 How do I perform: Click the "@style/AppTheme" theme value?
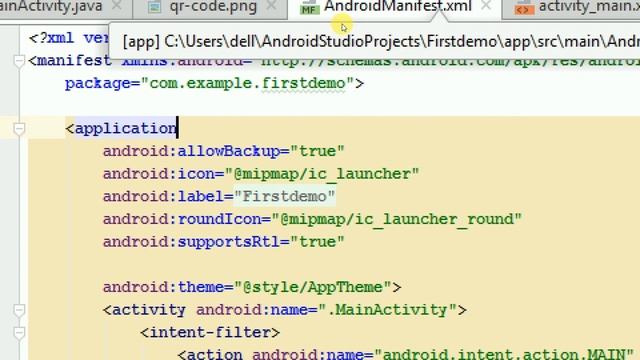point(313,287)
